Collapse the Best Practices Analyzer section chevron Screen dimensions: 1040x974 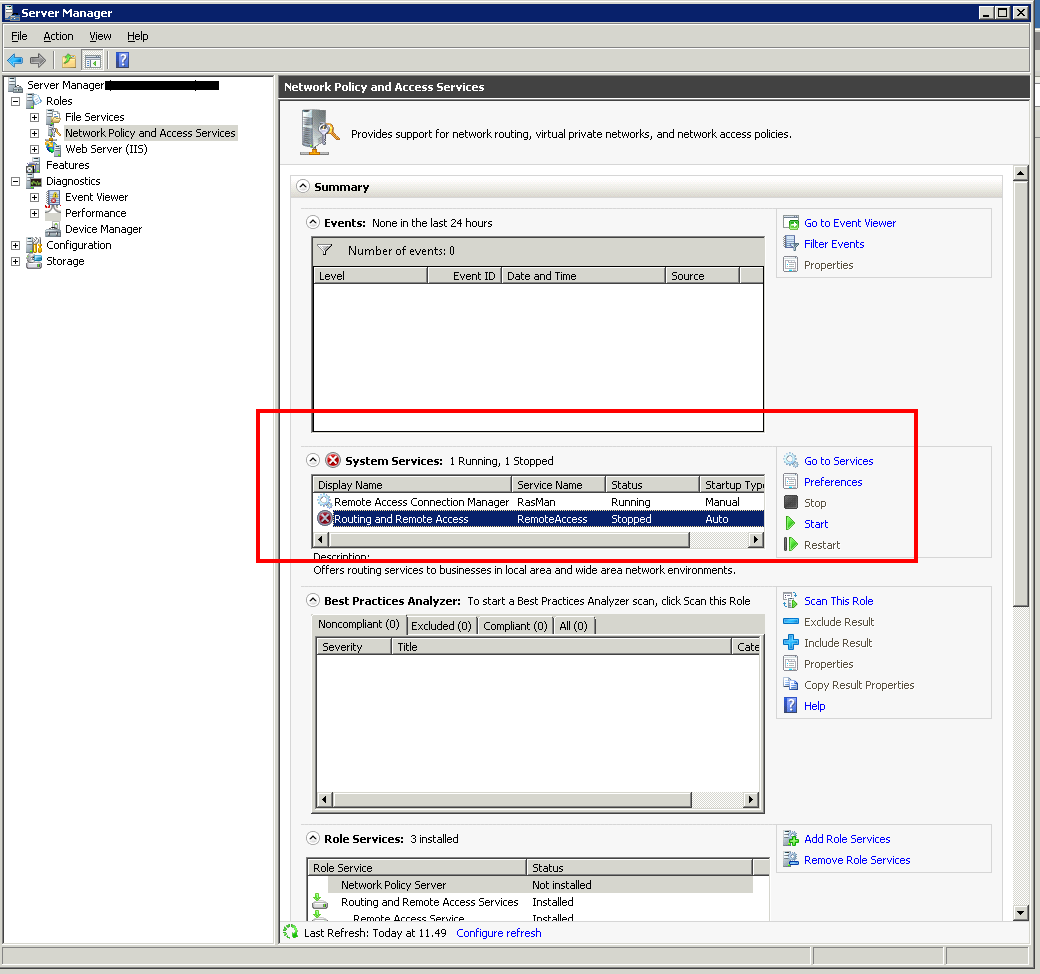tap(313, 600)
